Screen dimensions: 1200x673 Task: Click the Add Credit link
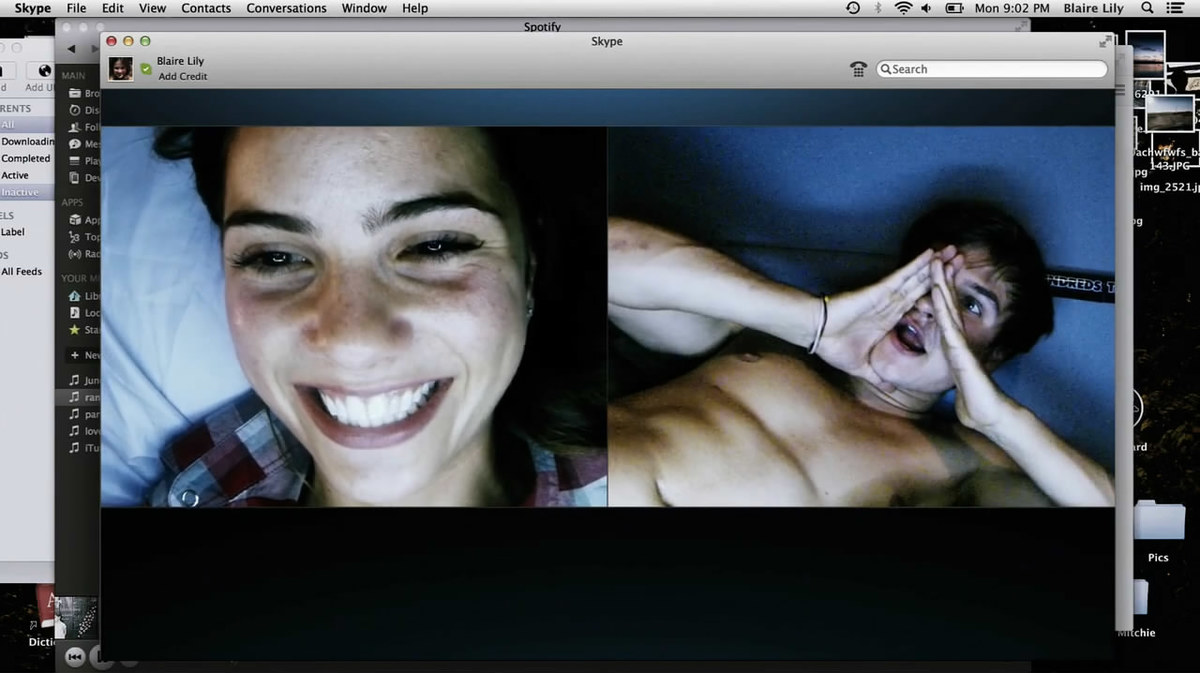pyautogui.click(x=181, y=77)
